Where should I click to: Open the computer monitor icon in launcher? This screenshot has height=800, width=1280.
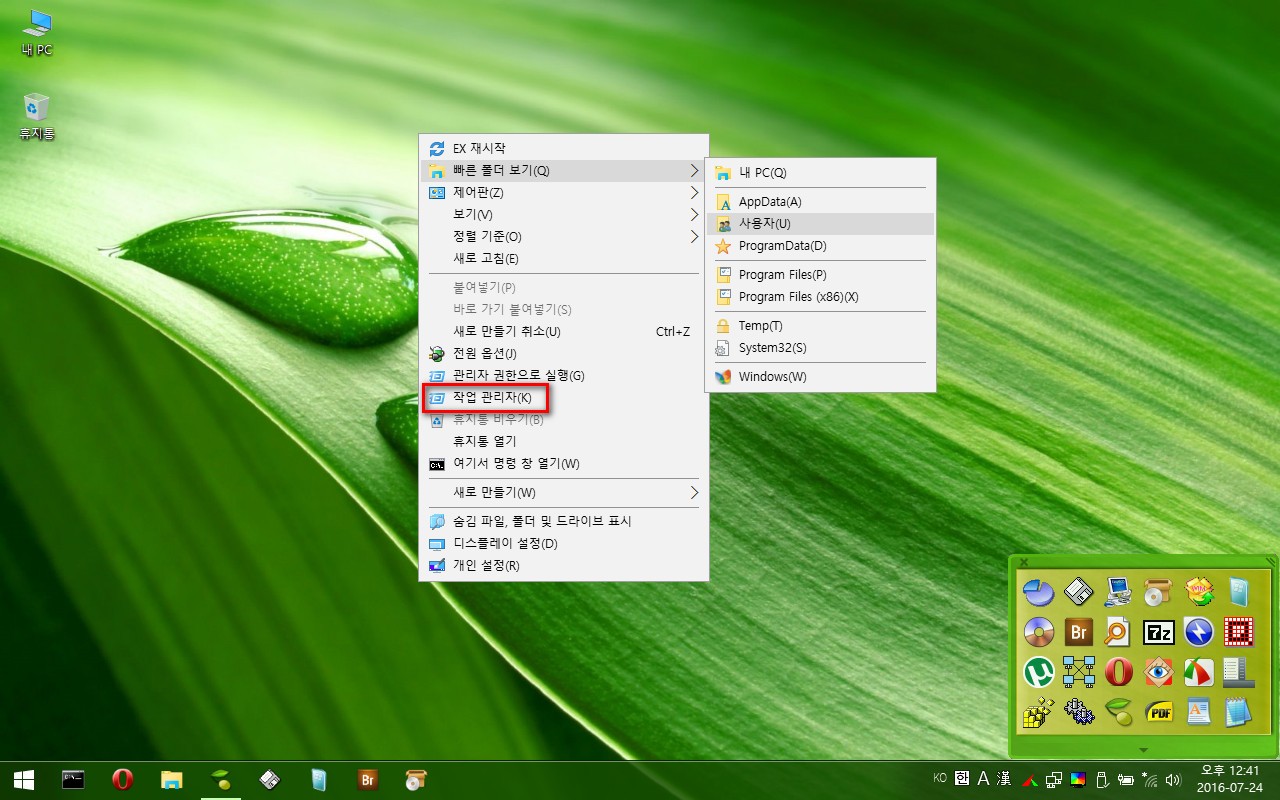click(1118, 592)
